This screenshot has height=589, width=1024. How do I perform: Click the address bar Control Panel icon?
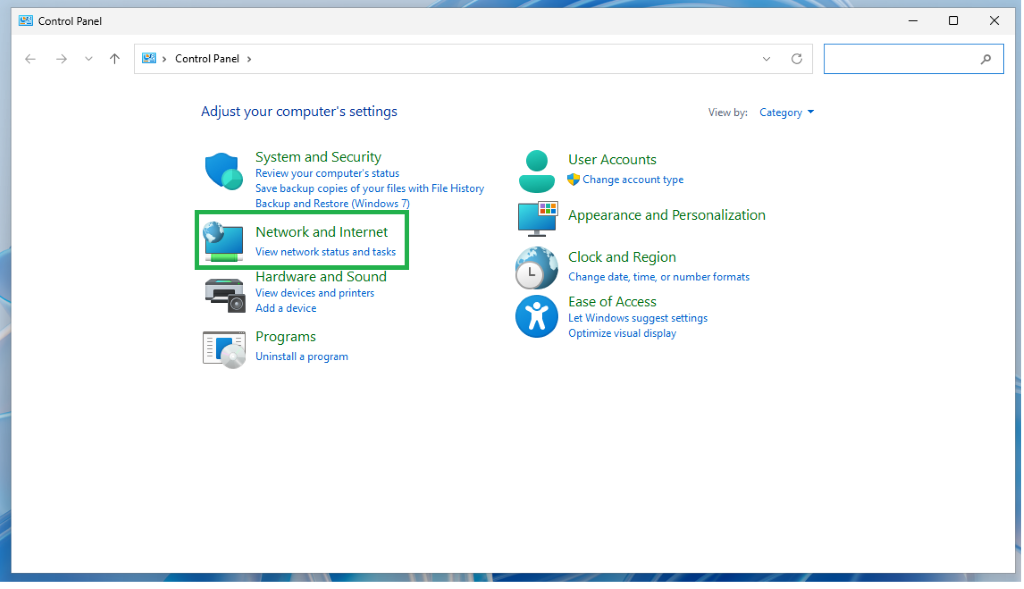coord(150,58)
